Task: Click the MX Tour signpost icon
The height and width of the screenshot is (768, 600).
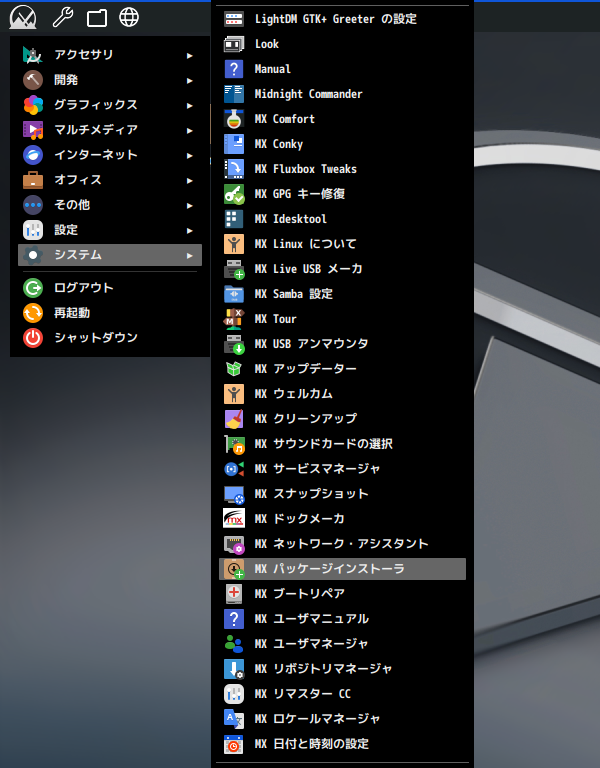Action: click(x=234, y=319)
